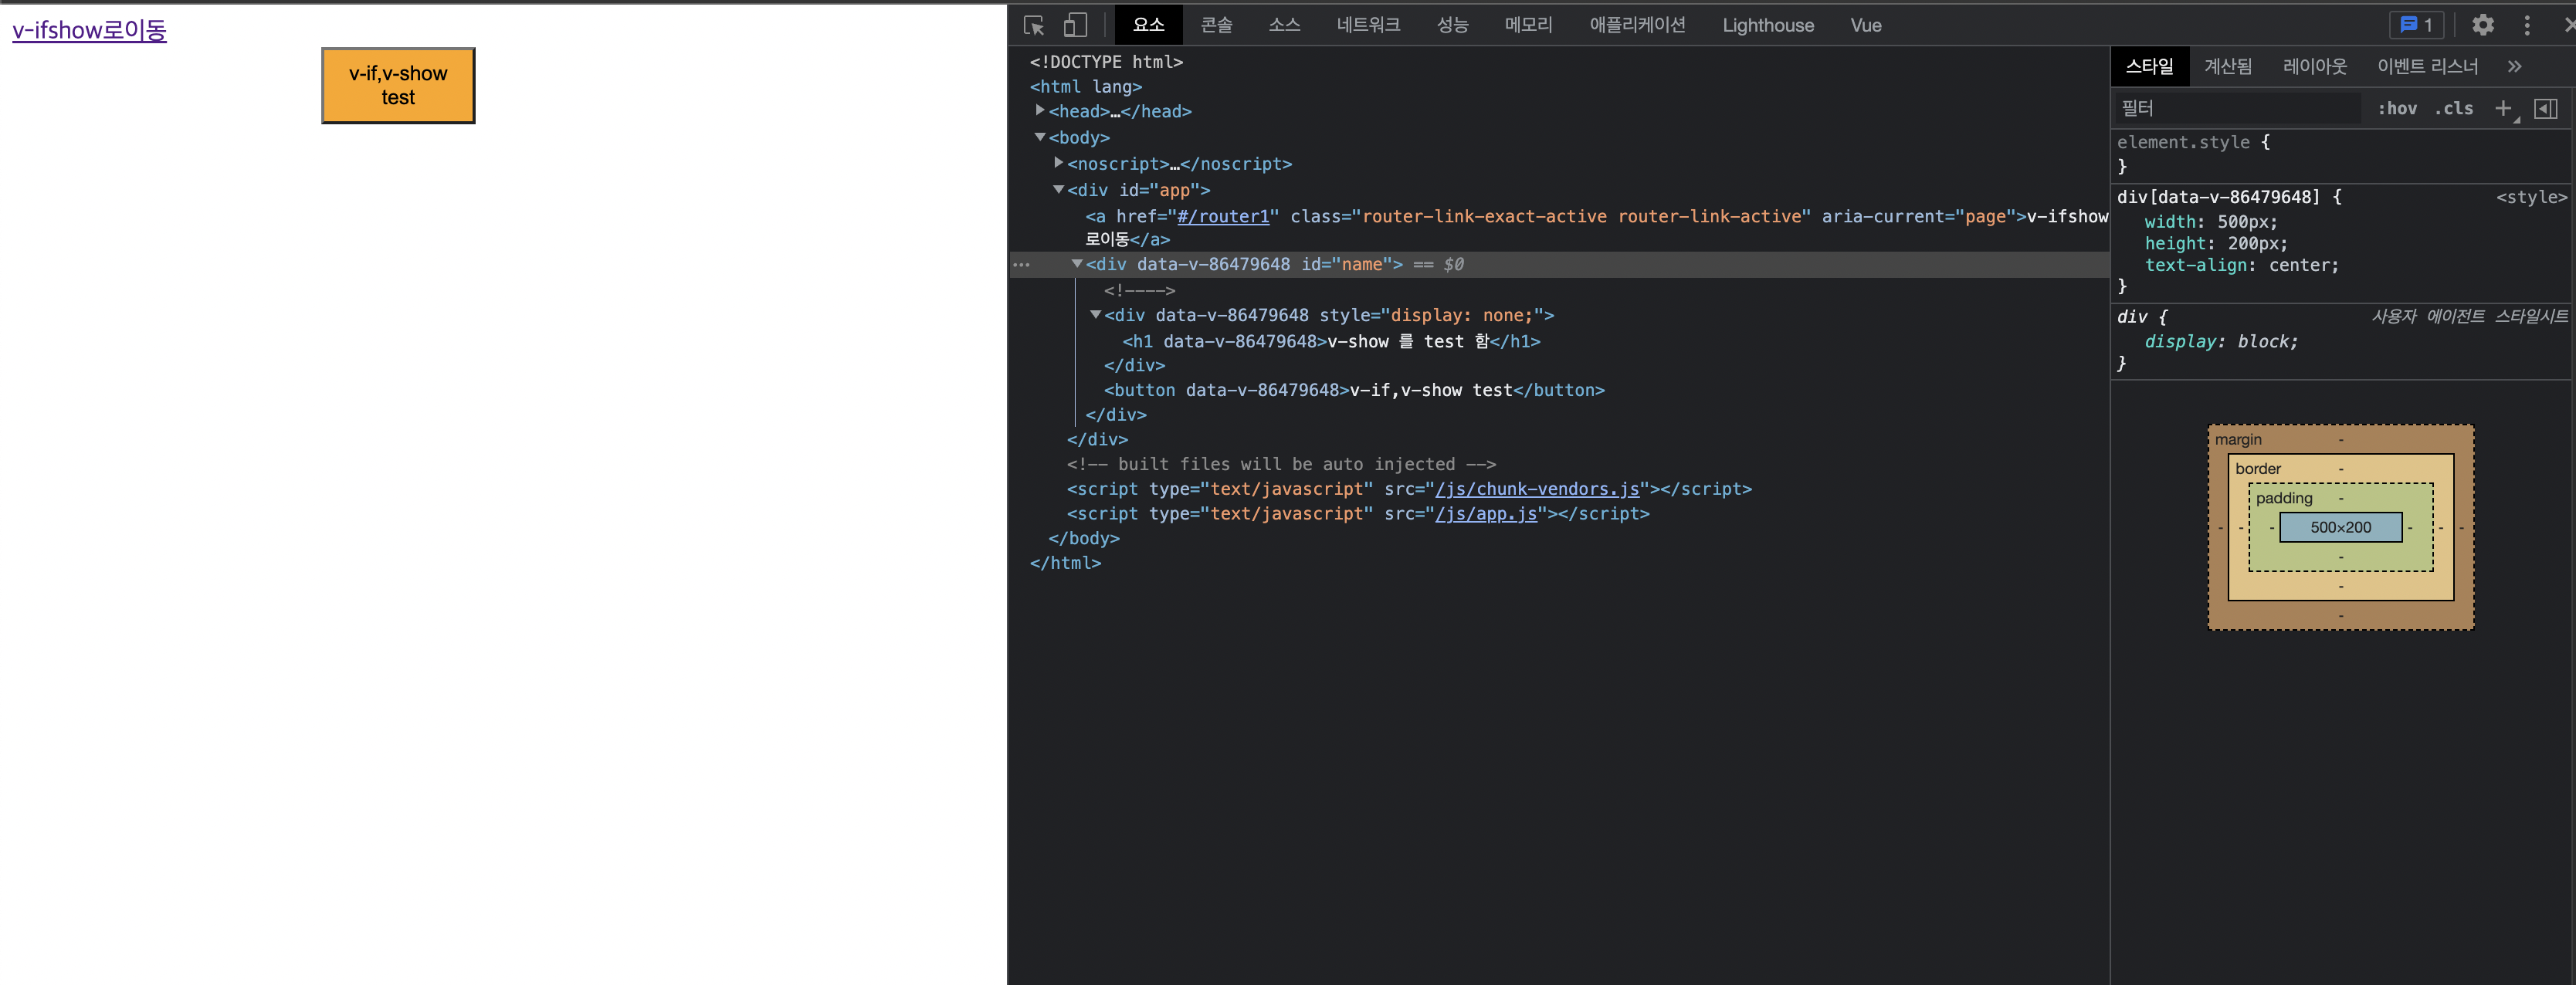
Task: Collapse the div id="app" node
Action: click(1058, 190)
